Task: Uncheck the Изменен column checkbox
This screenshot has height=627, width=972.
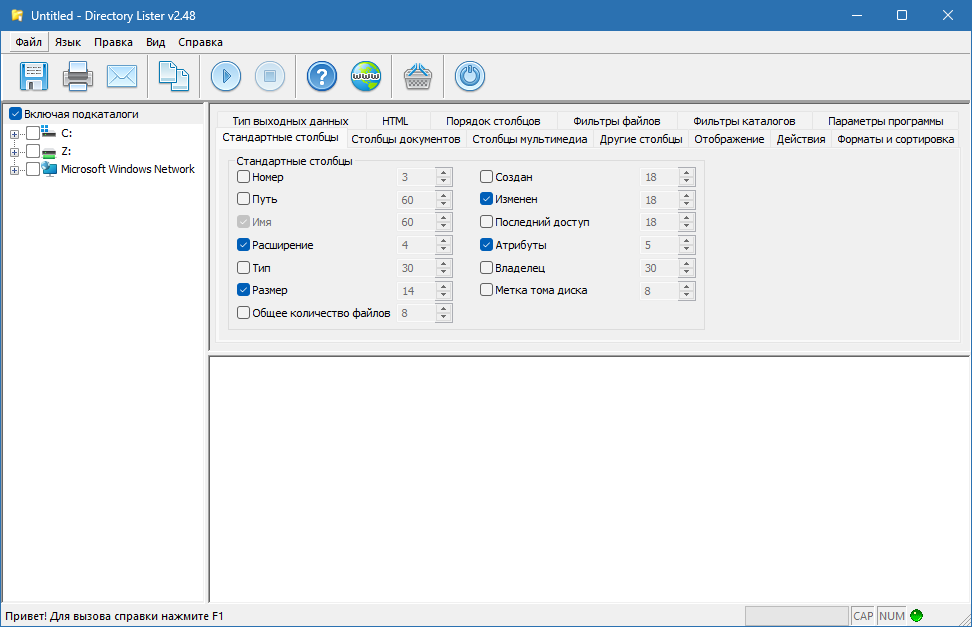Action: [487, 199]
